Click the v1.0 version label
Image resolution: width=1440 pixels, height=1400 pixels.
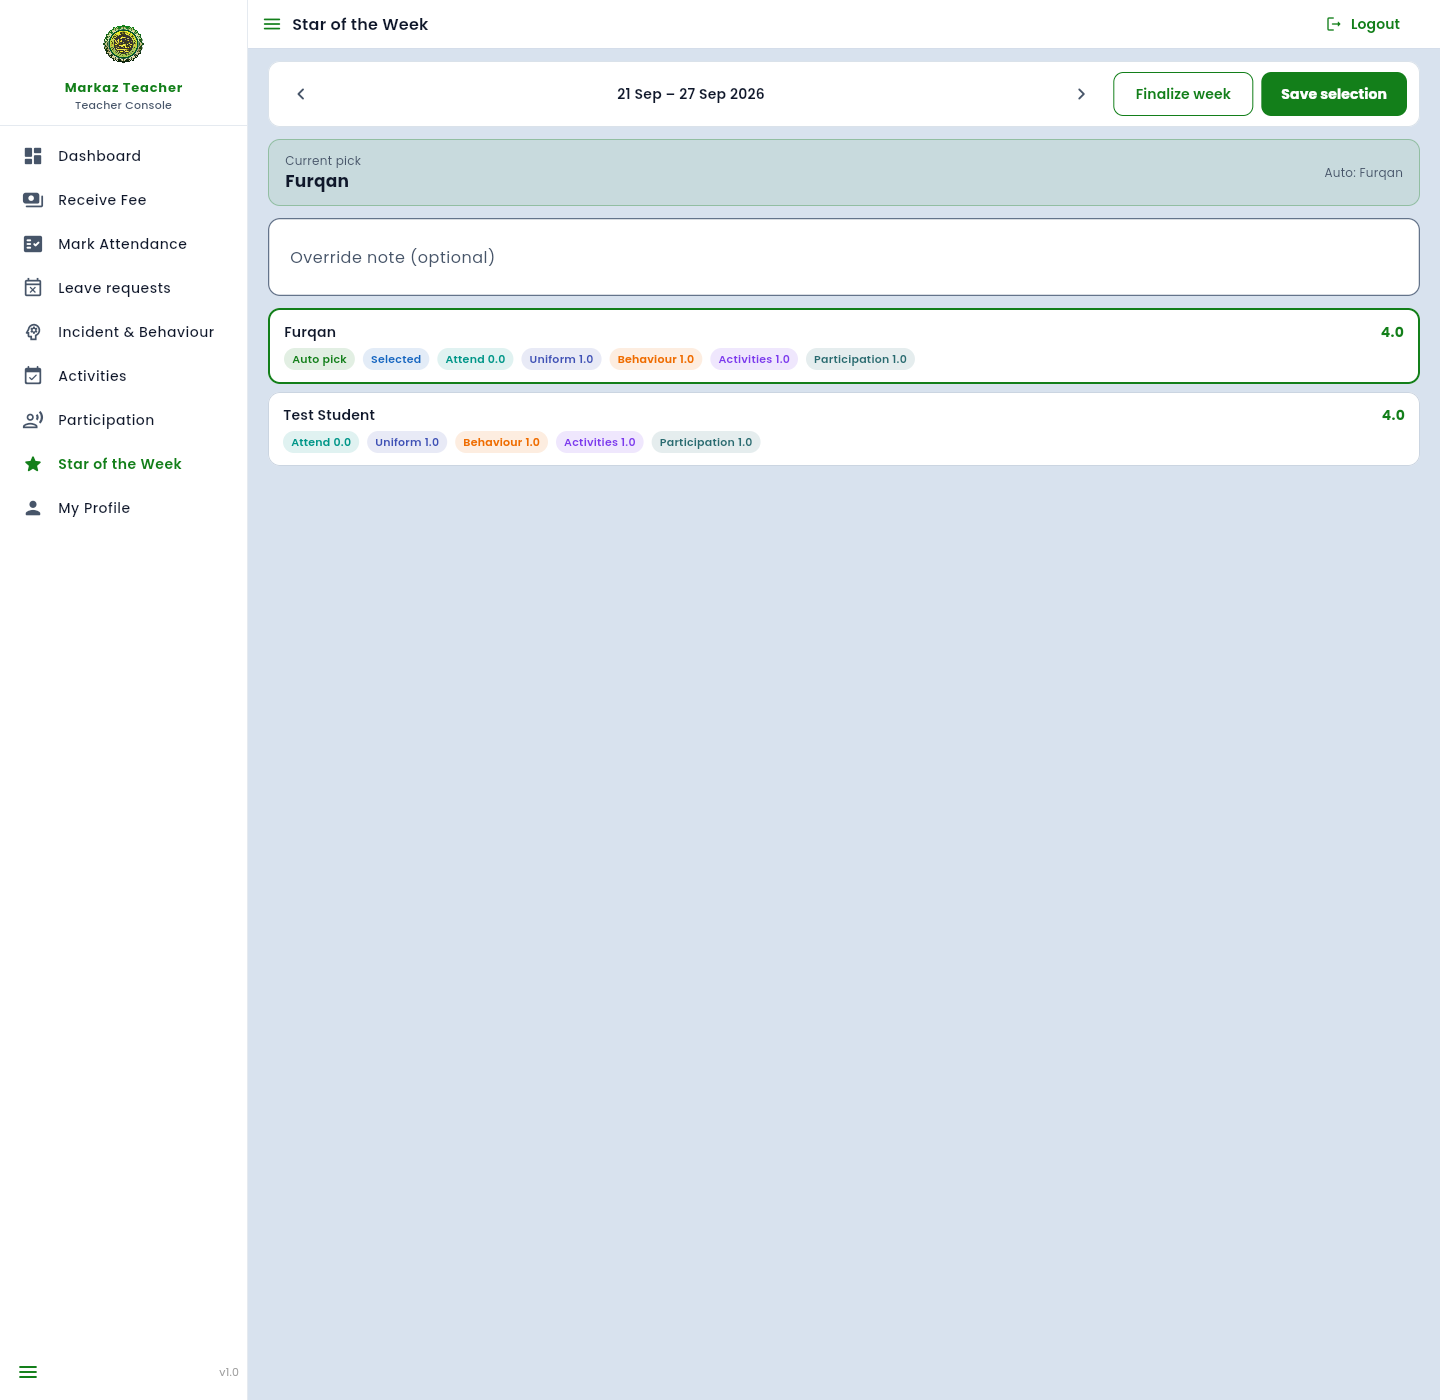[229, 1372]
